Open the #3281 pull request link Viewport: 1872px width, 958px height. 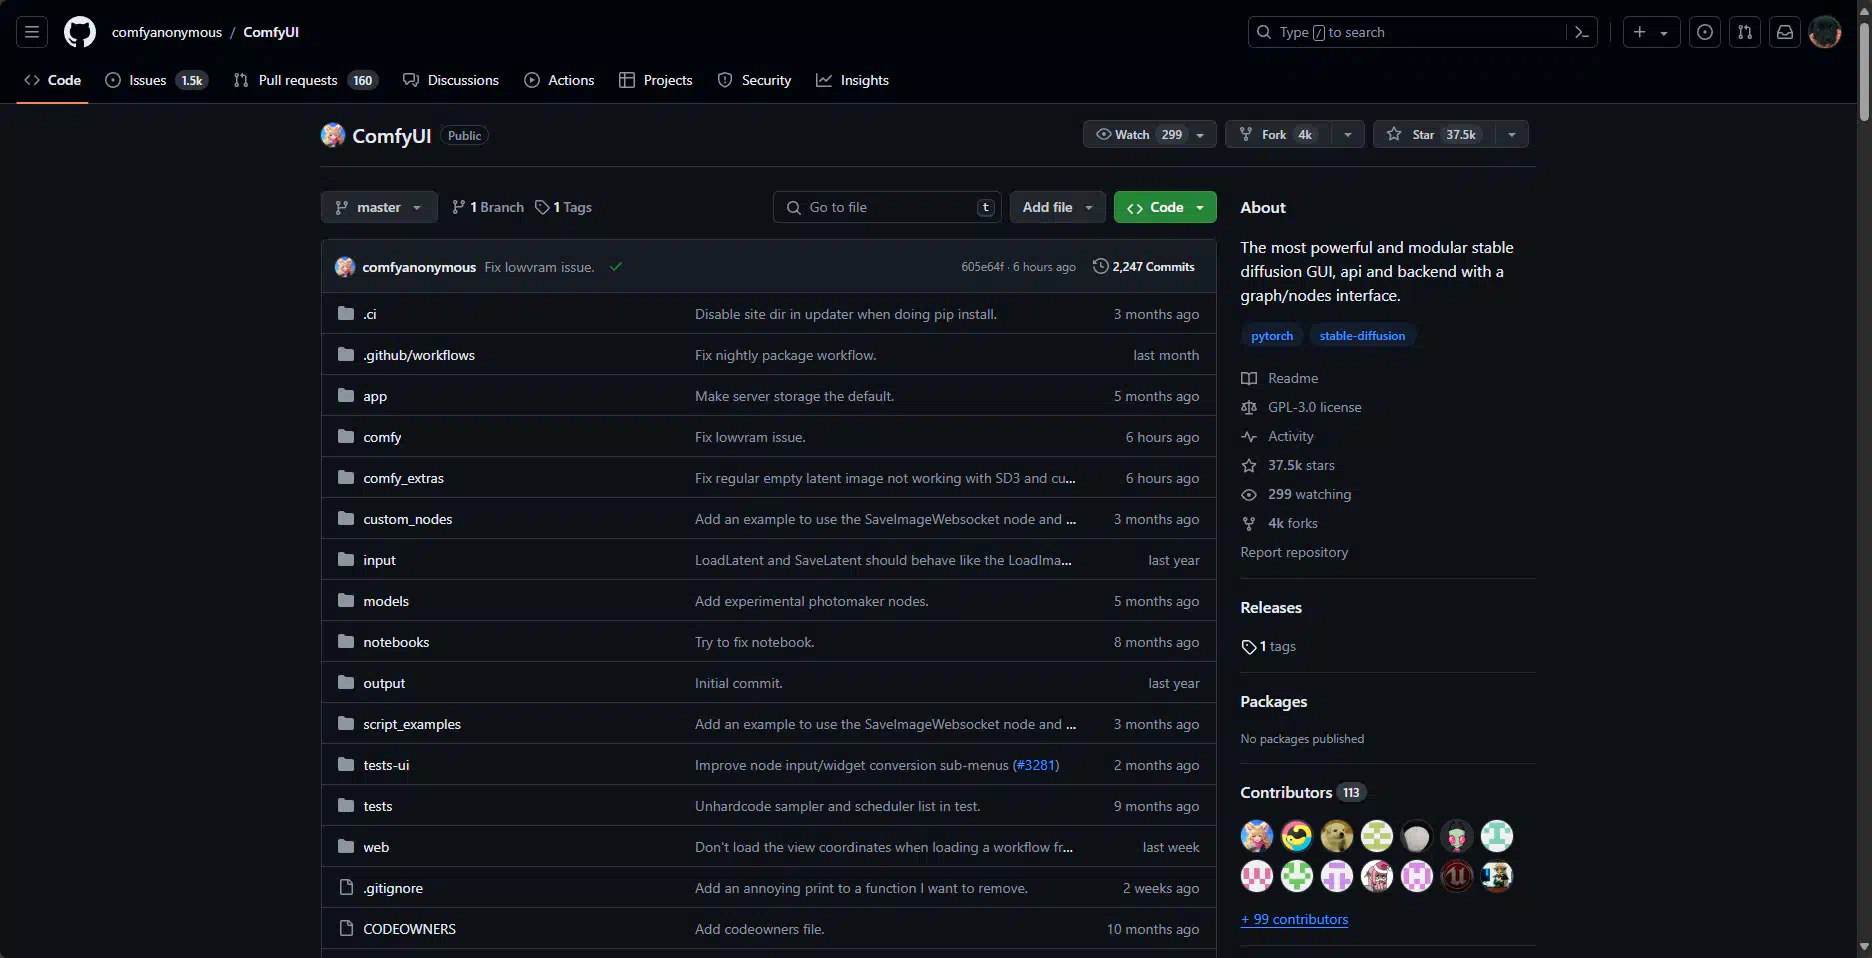[1035, 765]
